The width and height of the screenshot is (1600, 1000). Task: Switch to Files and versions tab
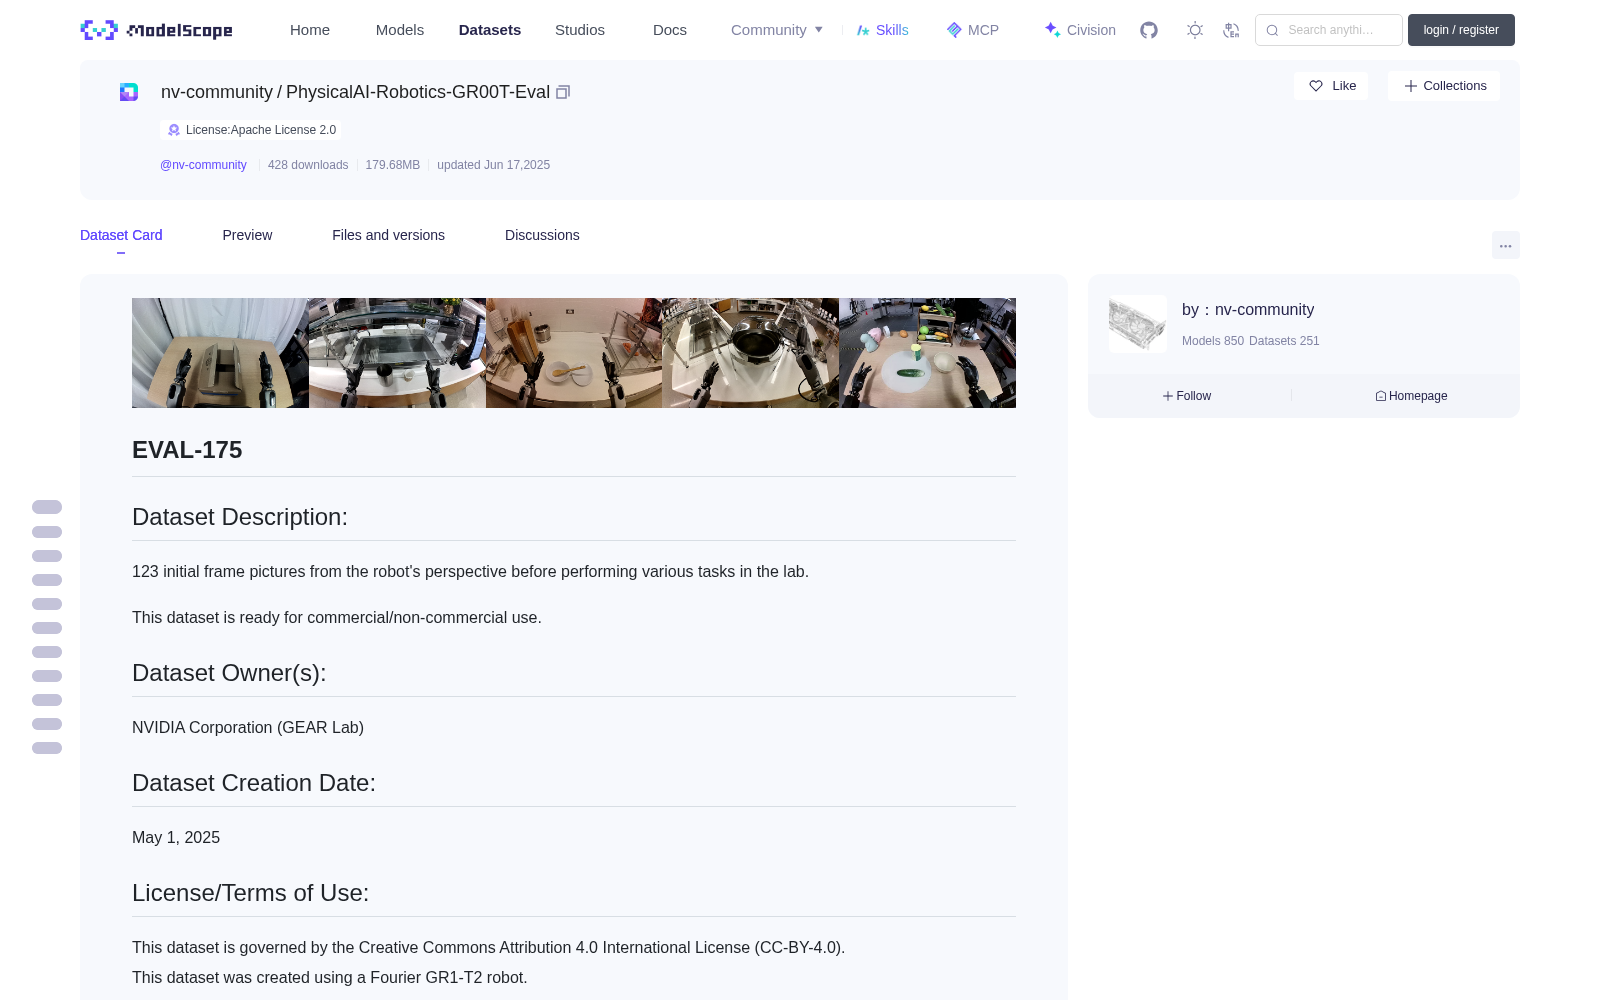[388, 235]
